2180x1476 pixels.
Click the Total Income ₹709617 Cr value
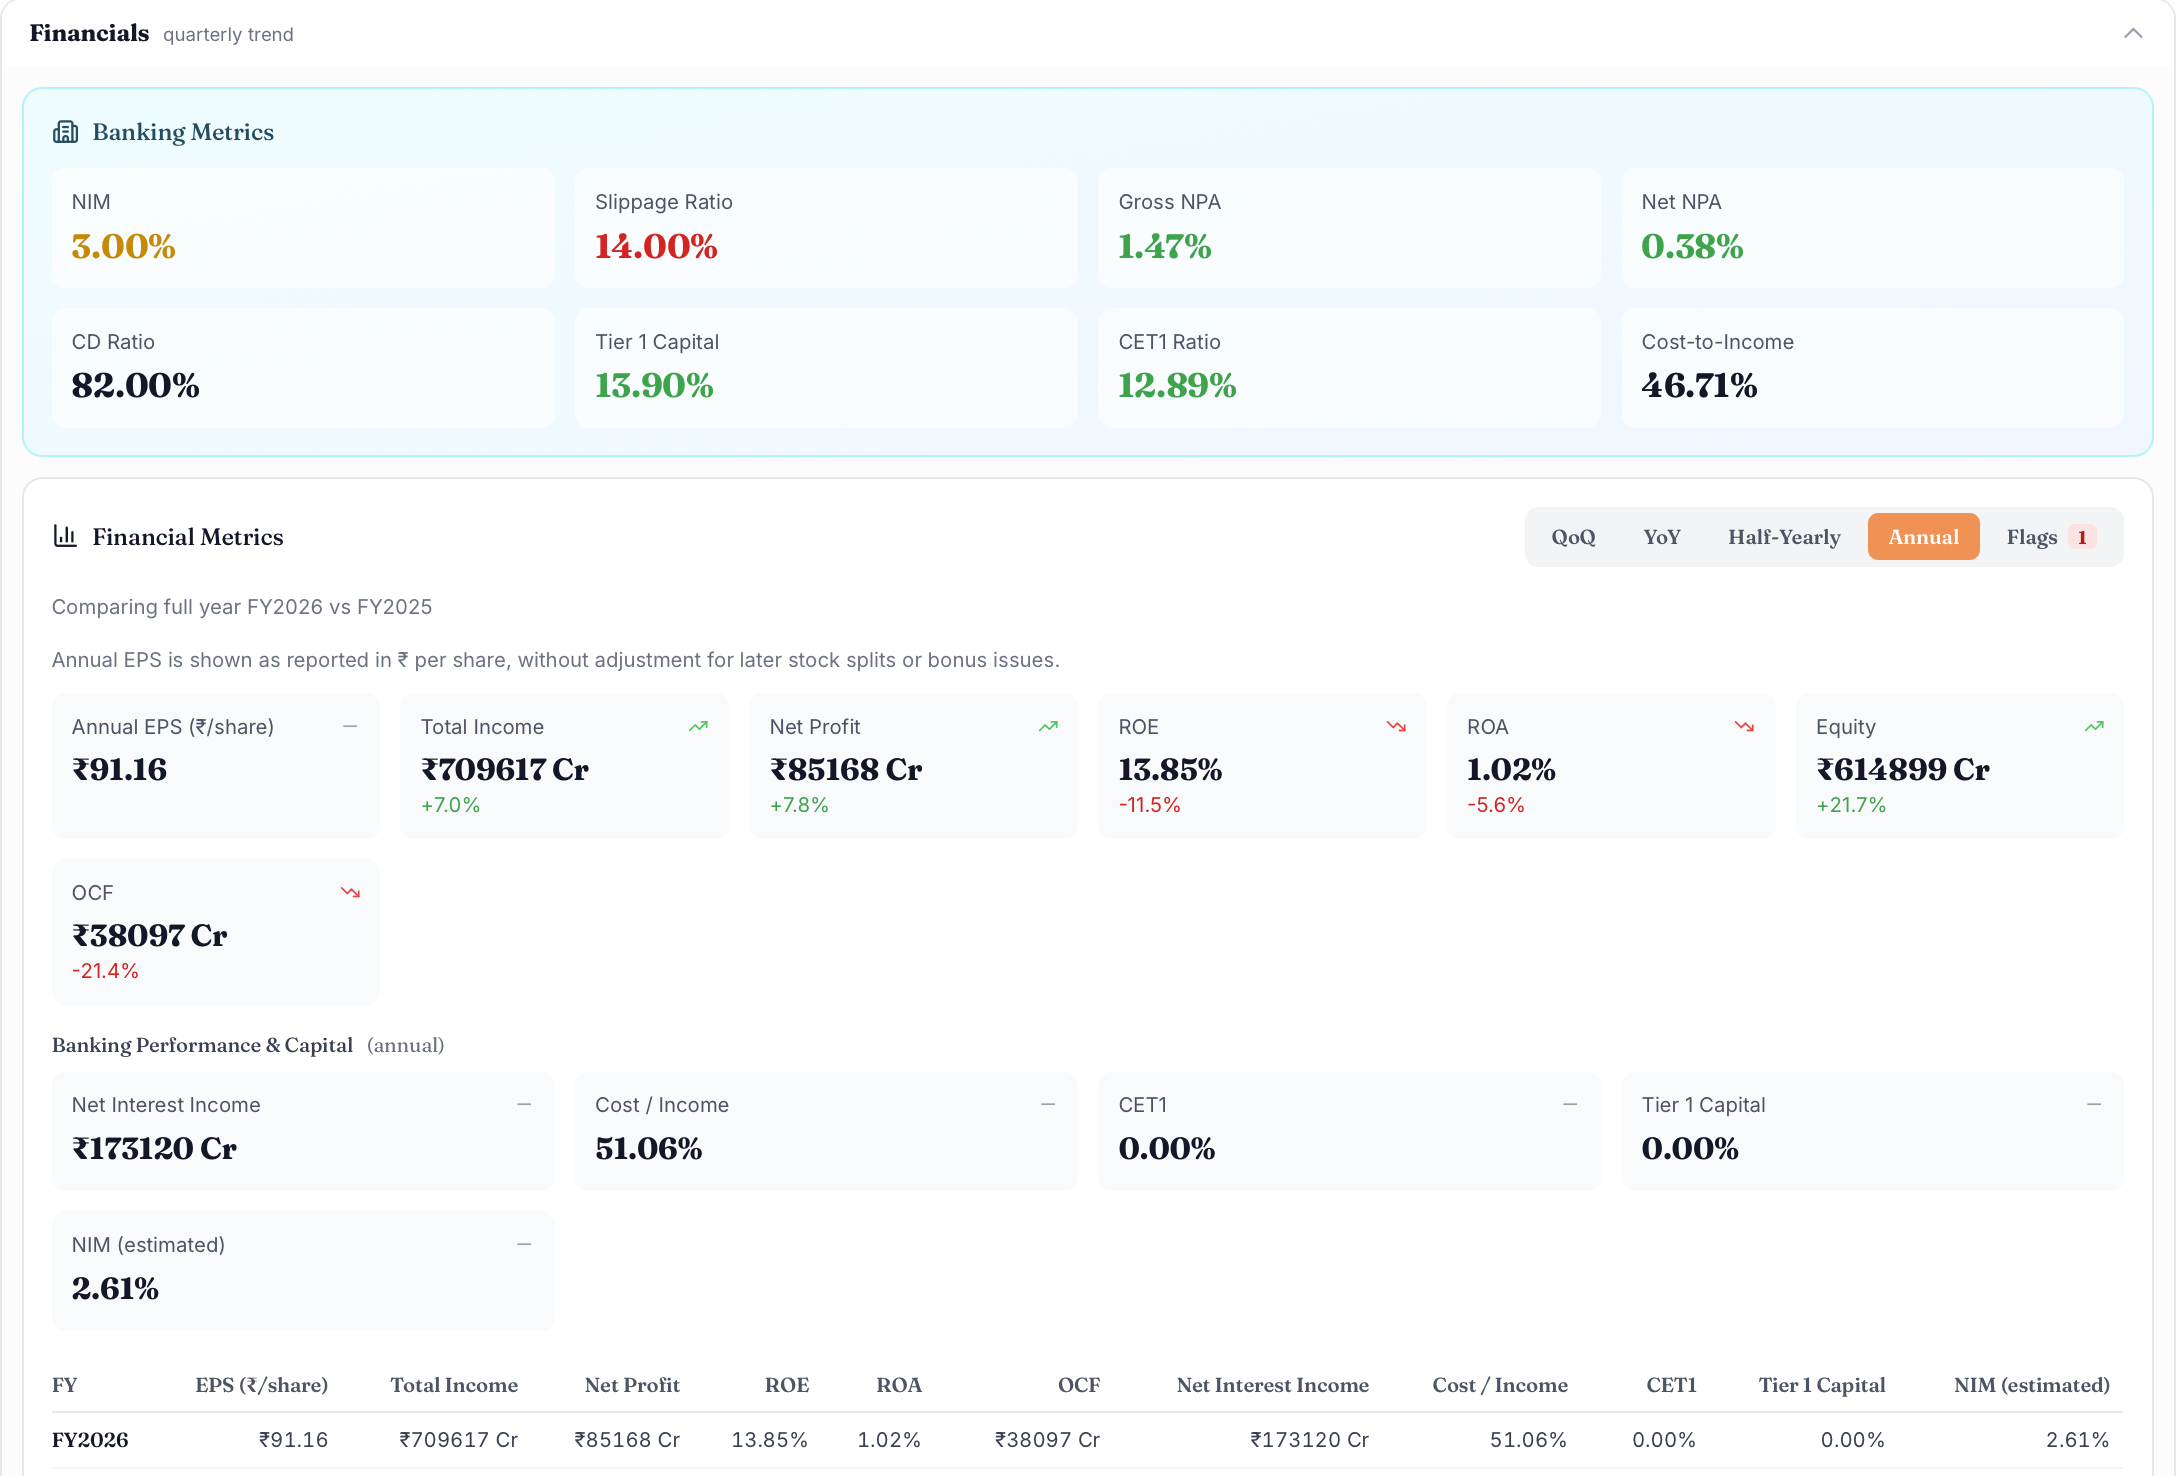pos(505,769)
